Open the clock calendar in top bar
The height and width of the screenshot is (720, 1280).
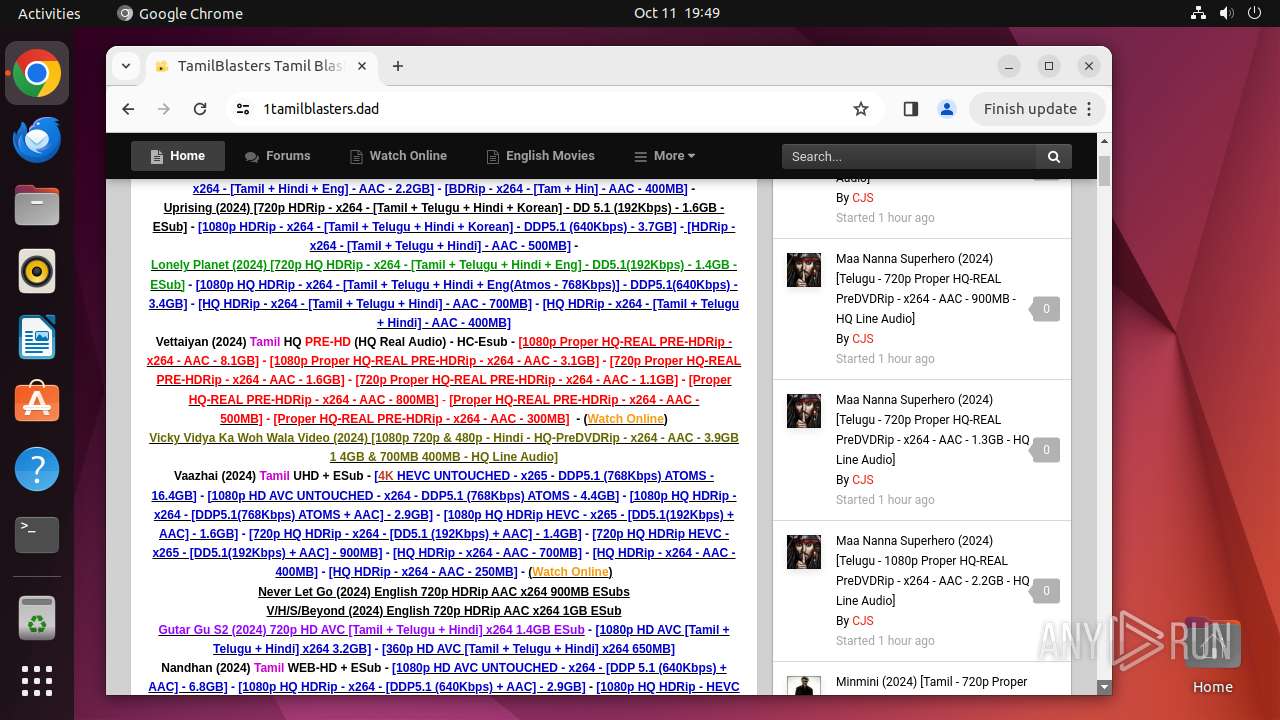point(677,13)
